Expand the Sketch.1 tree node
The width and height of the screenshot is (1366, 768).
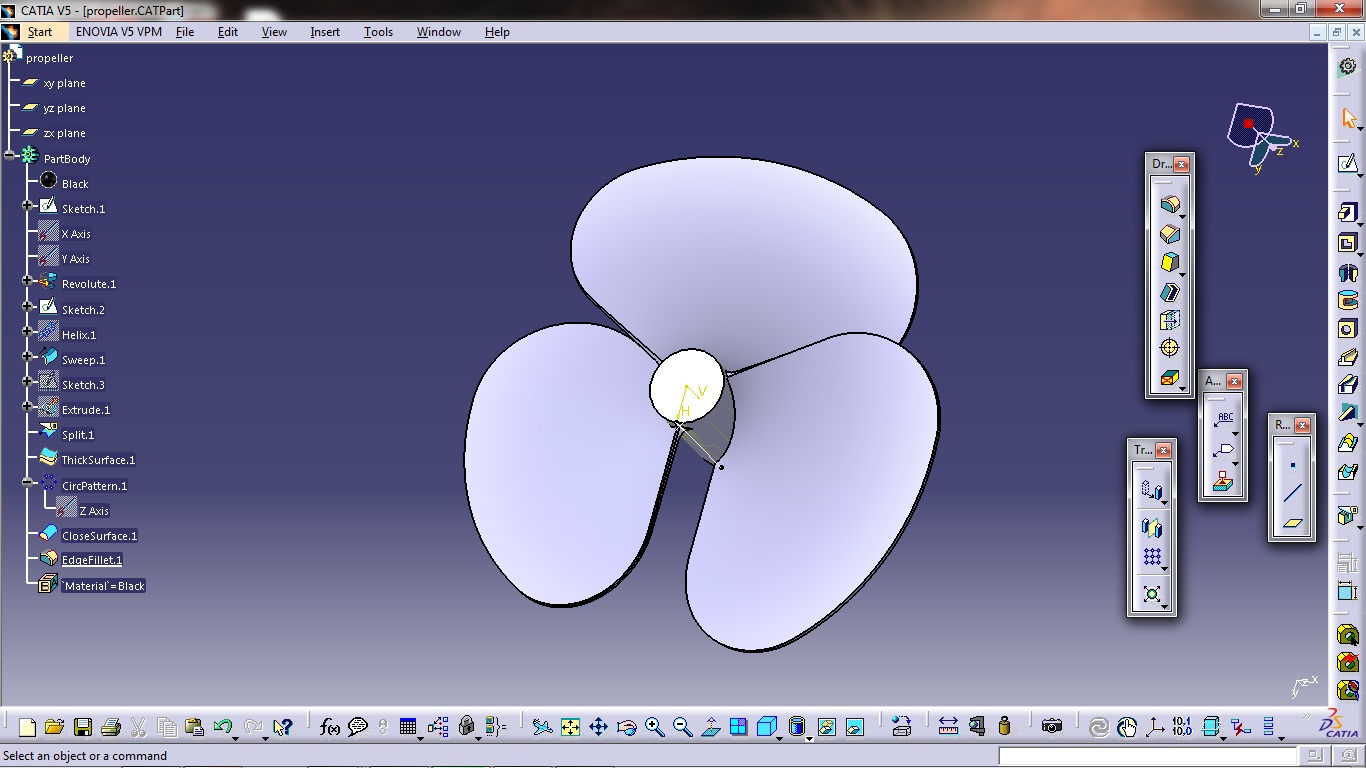click(28, 206)
